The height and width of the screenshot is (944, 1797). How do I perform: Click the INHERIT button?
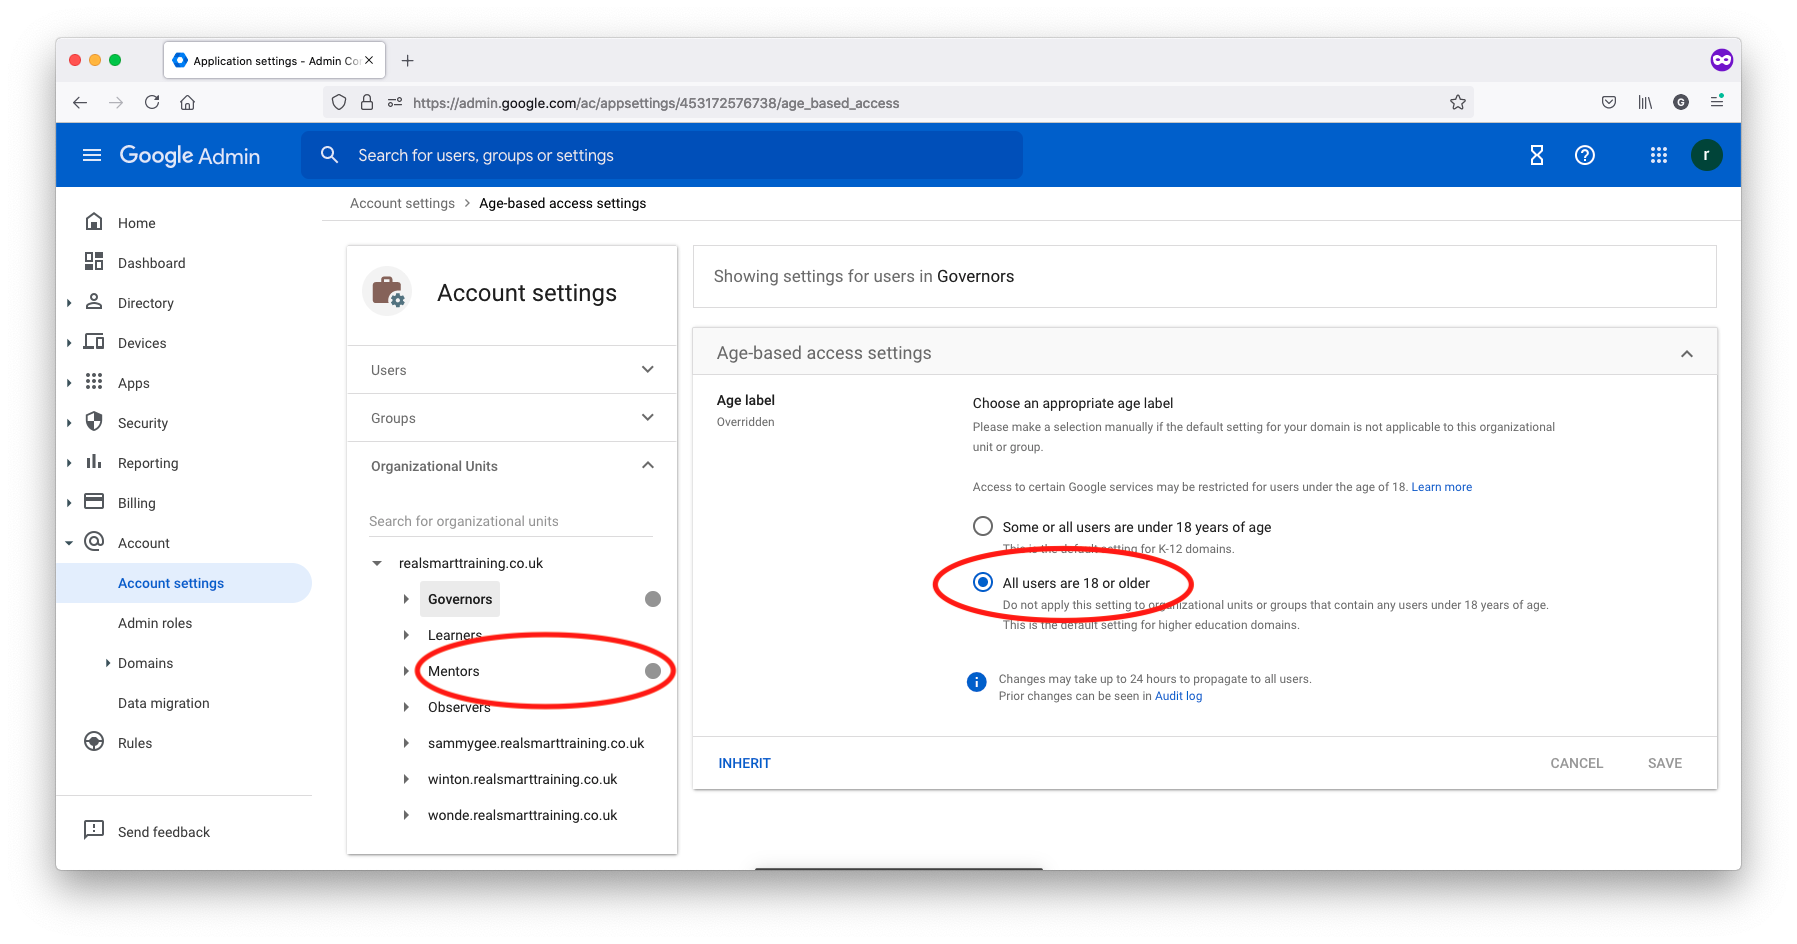point(745,763)
